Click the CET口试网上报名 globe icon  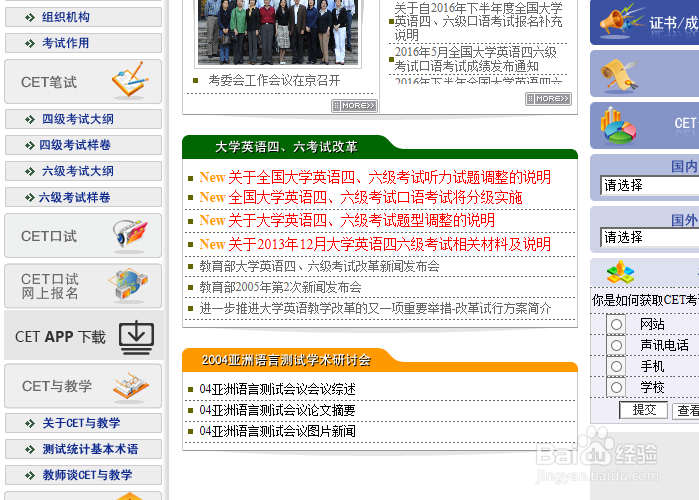point(128,284)
